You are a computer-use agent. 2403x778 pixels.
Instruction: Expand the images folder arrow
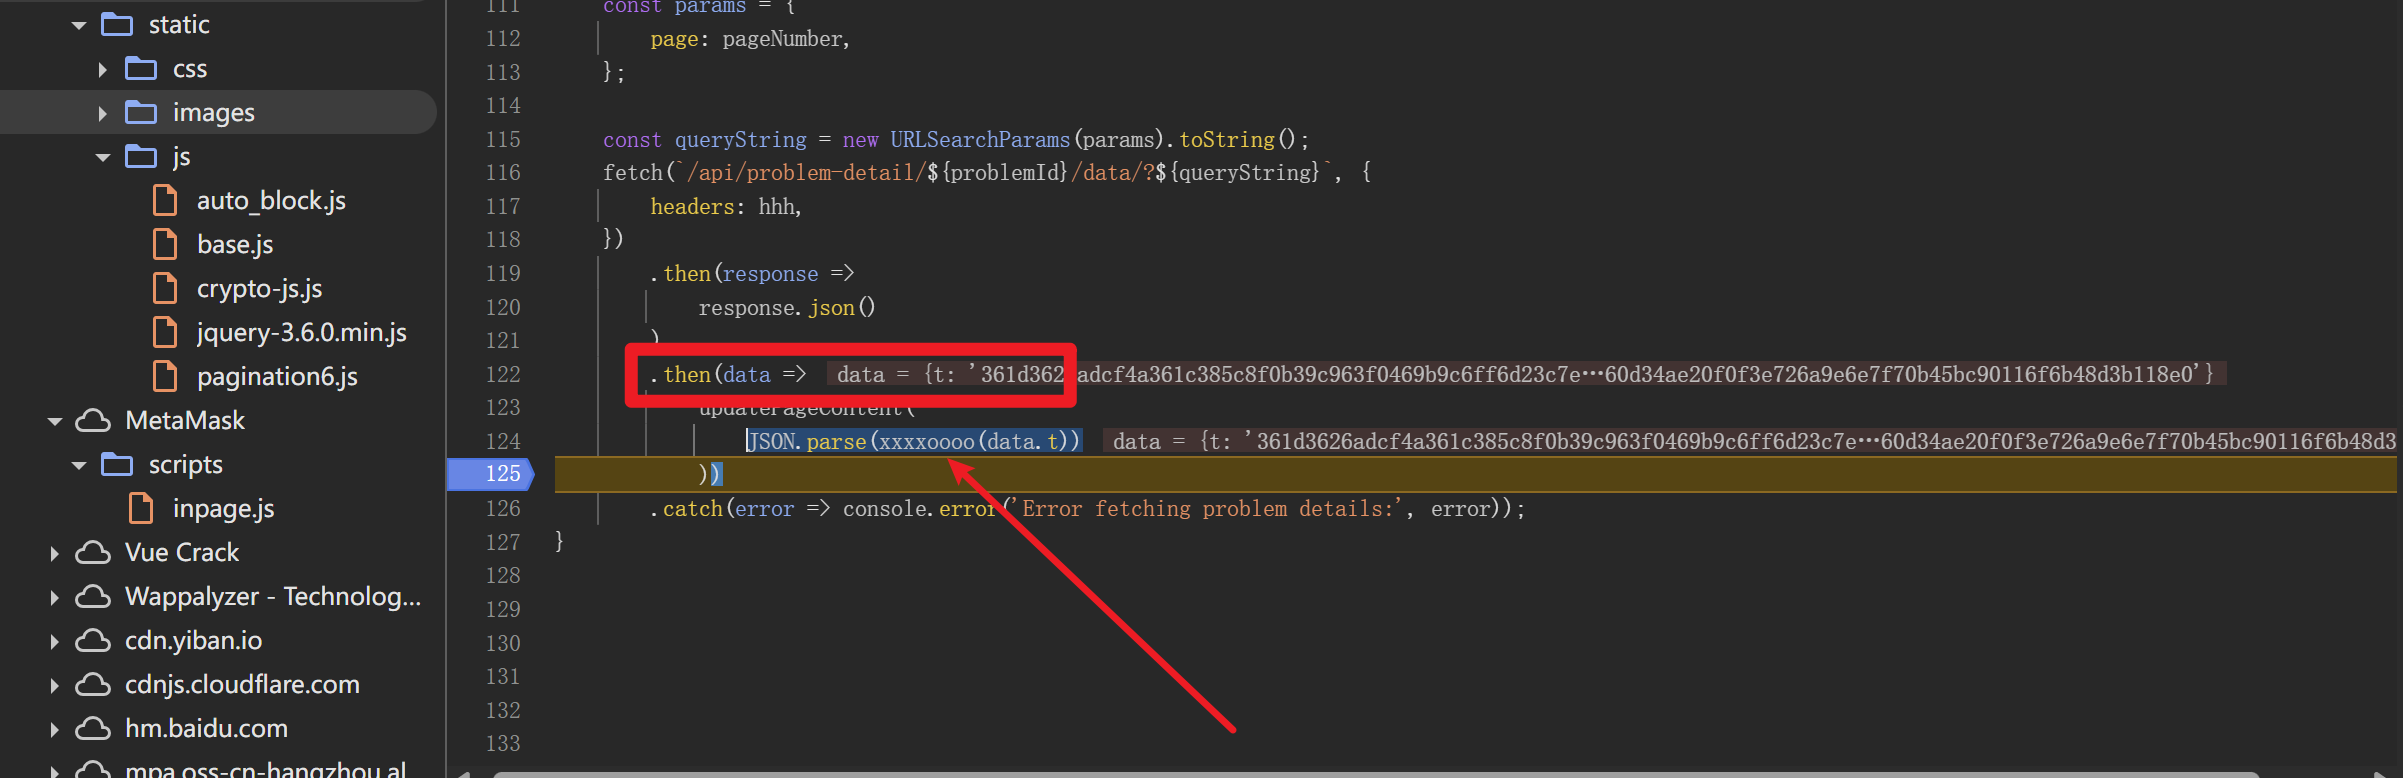[103, 113]
